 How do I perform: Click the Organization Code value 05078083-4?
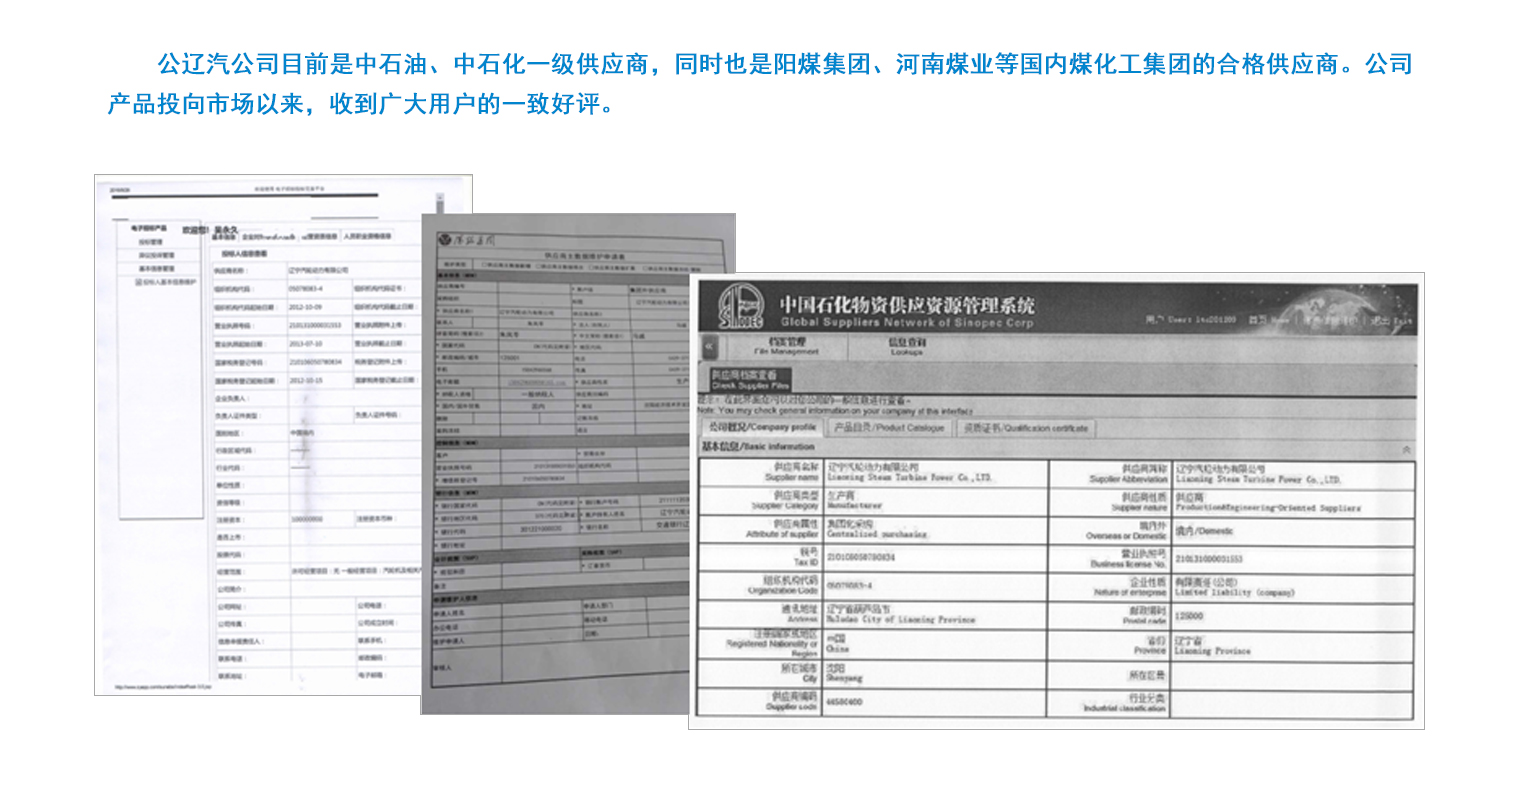pyautogui.click(x=850, y=586)
